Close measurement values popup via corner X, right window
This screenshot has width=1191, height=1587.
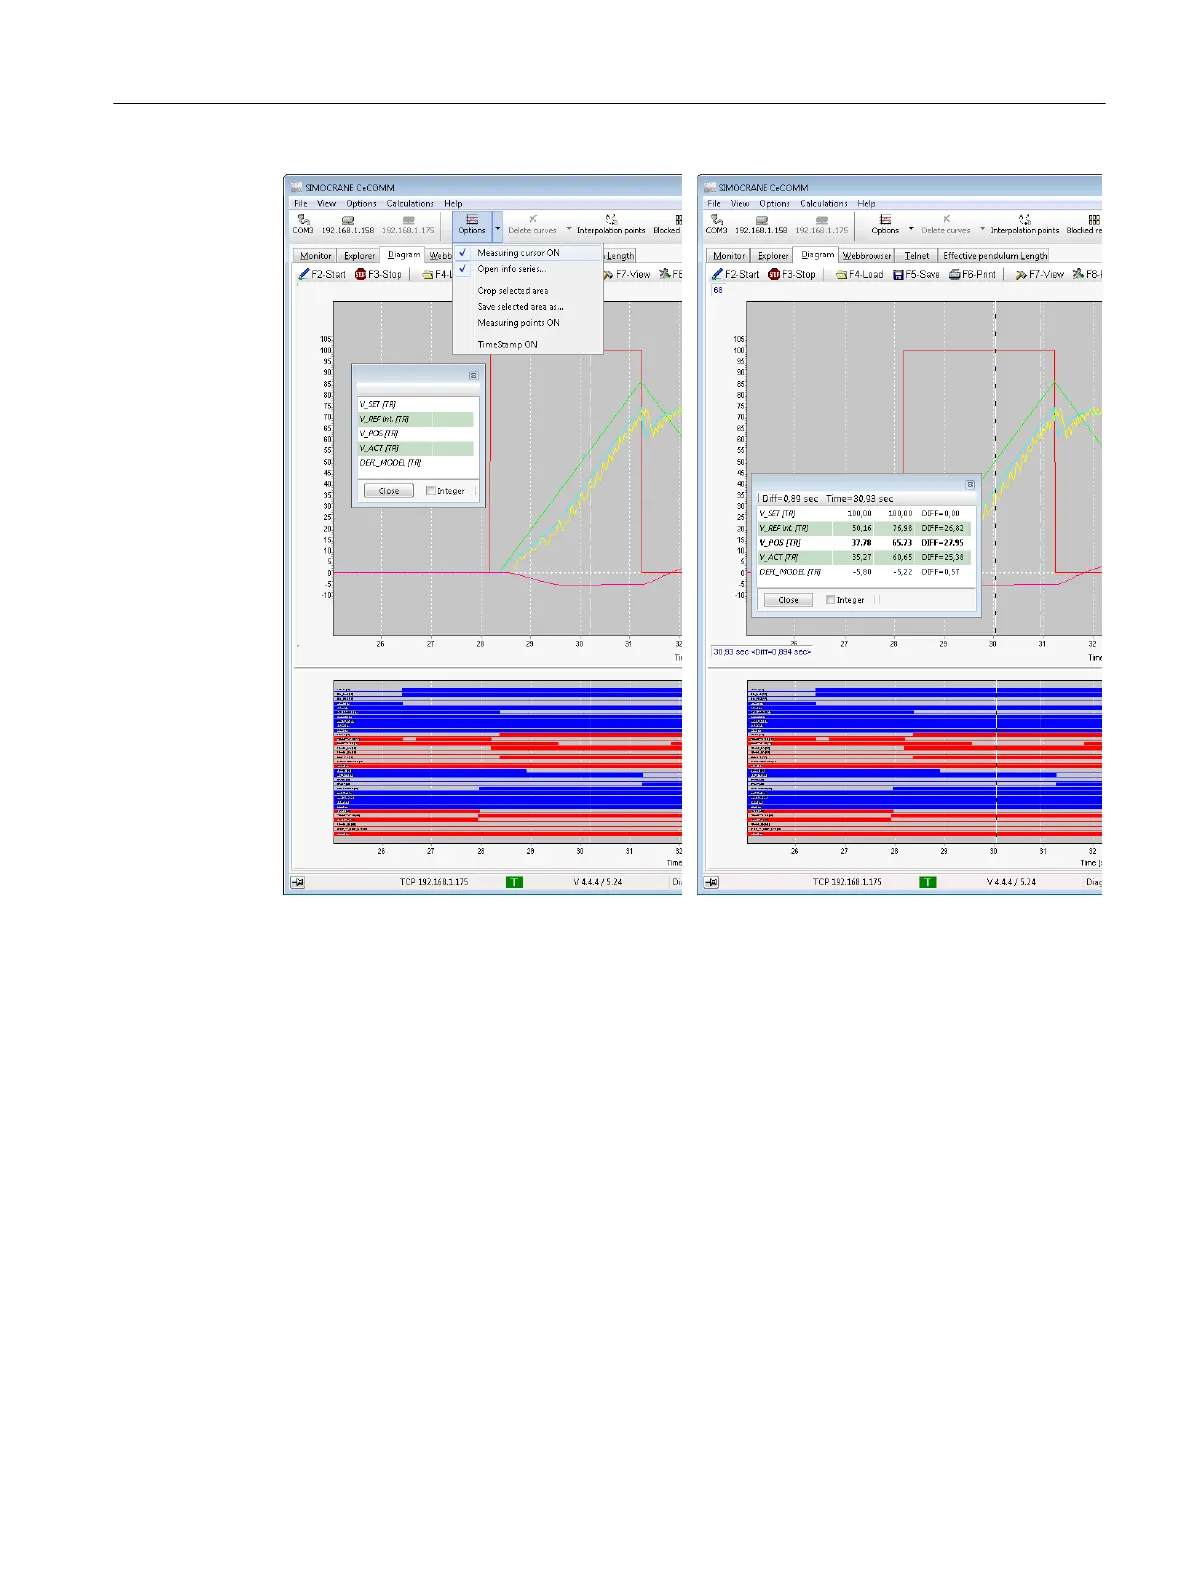(x=969, y=485)
